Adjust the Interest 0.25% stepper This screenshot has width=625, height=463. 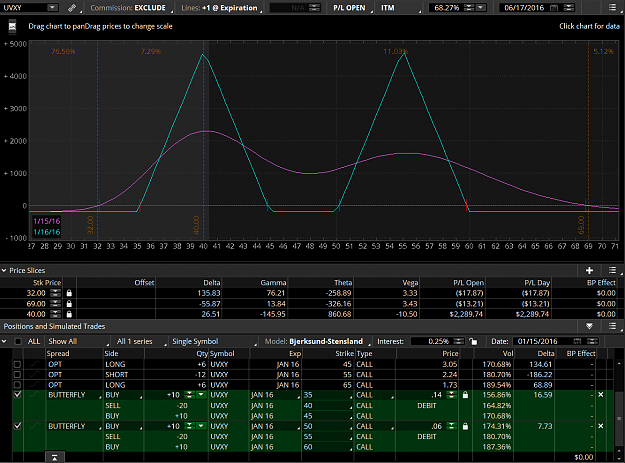(459, 341)
